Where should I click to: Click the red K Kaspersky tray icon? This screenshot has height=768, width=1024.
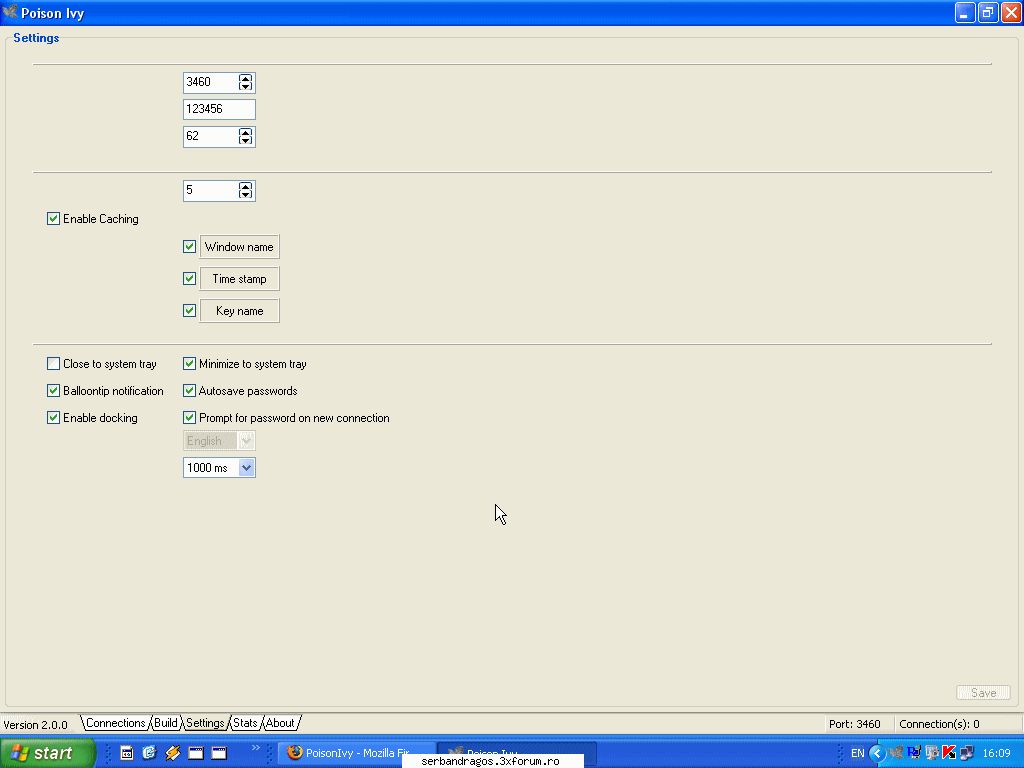click(x=949, y=753)
